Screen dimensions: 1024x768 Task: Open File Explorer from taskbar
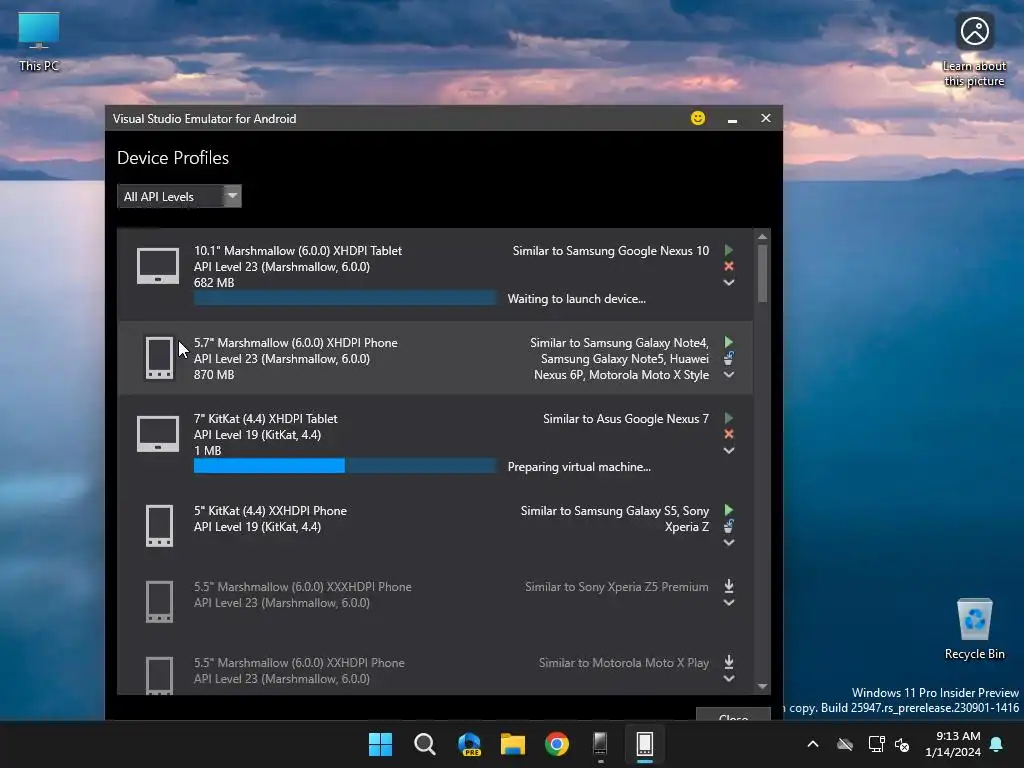click(x=513, y=744)
